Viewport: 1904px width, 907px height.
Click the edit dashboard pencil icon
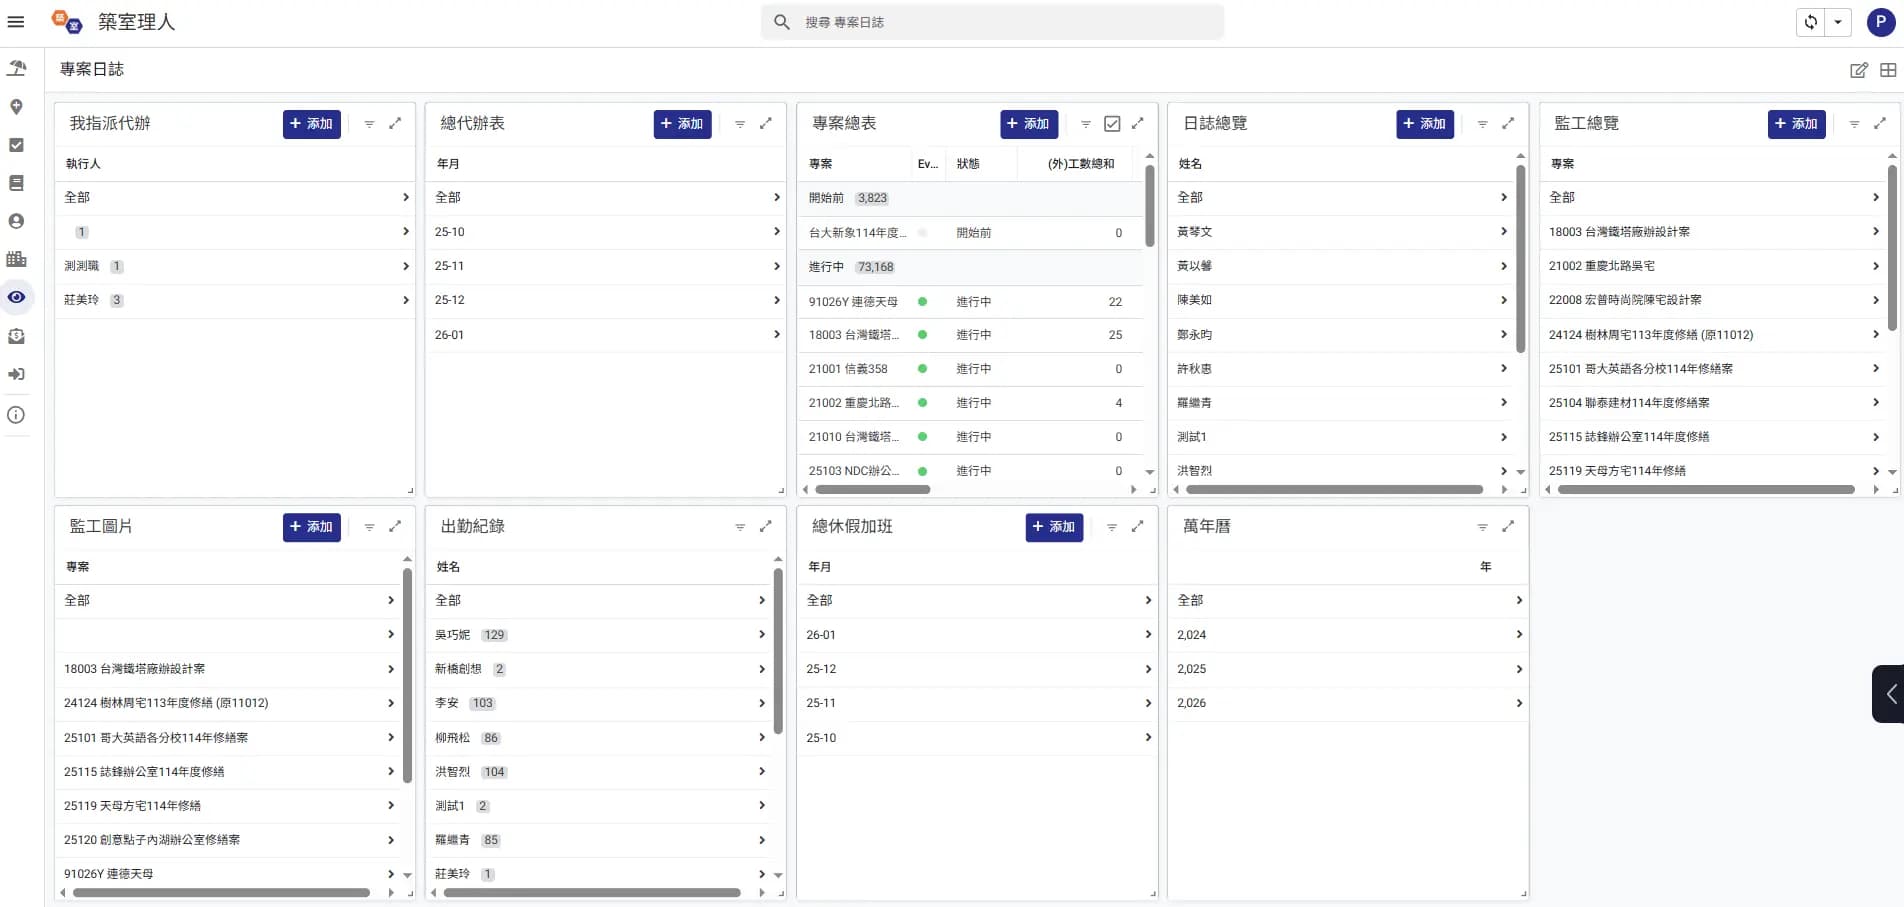[x=1858, y=70]
